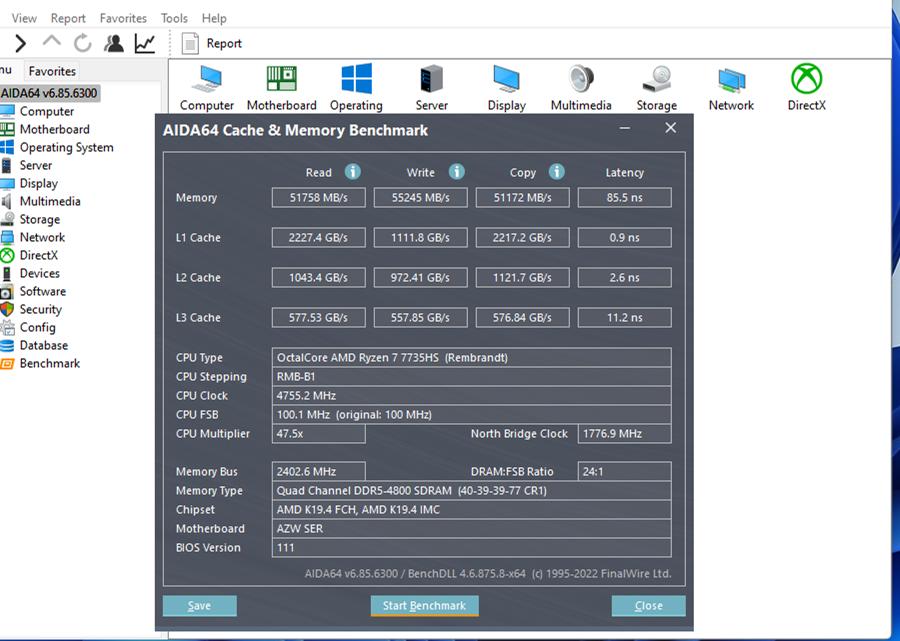Viewport: 900px width, 641px height.
Task: Select Security in the sidebar tree
Action: click(x=40, y=309)
